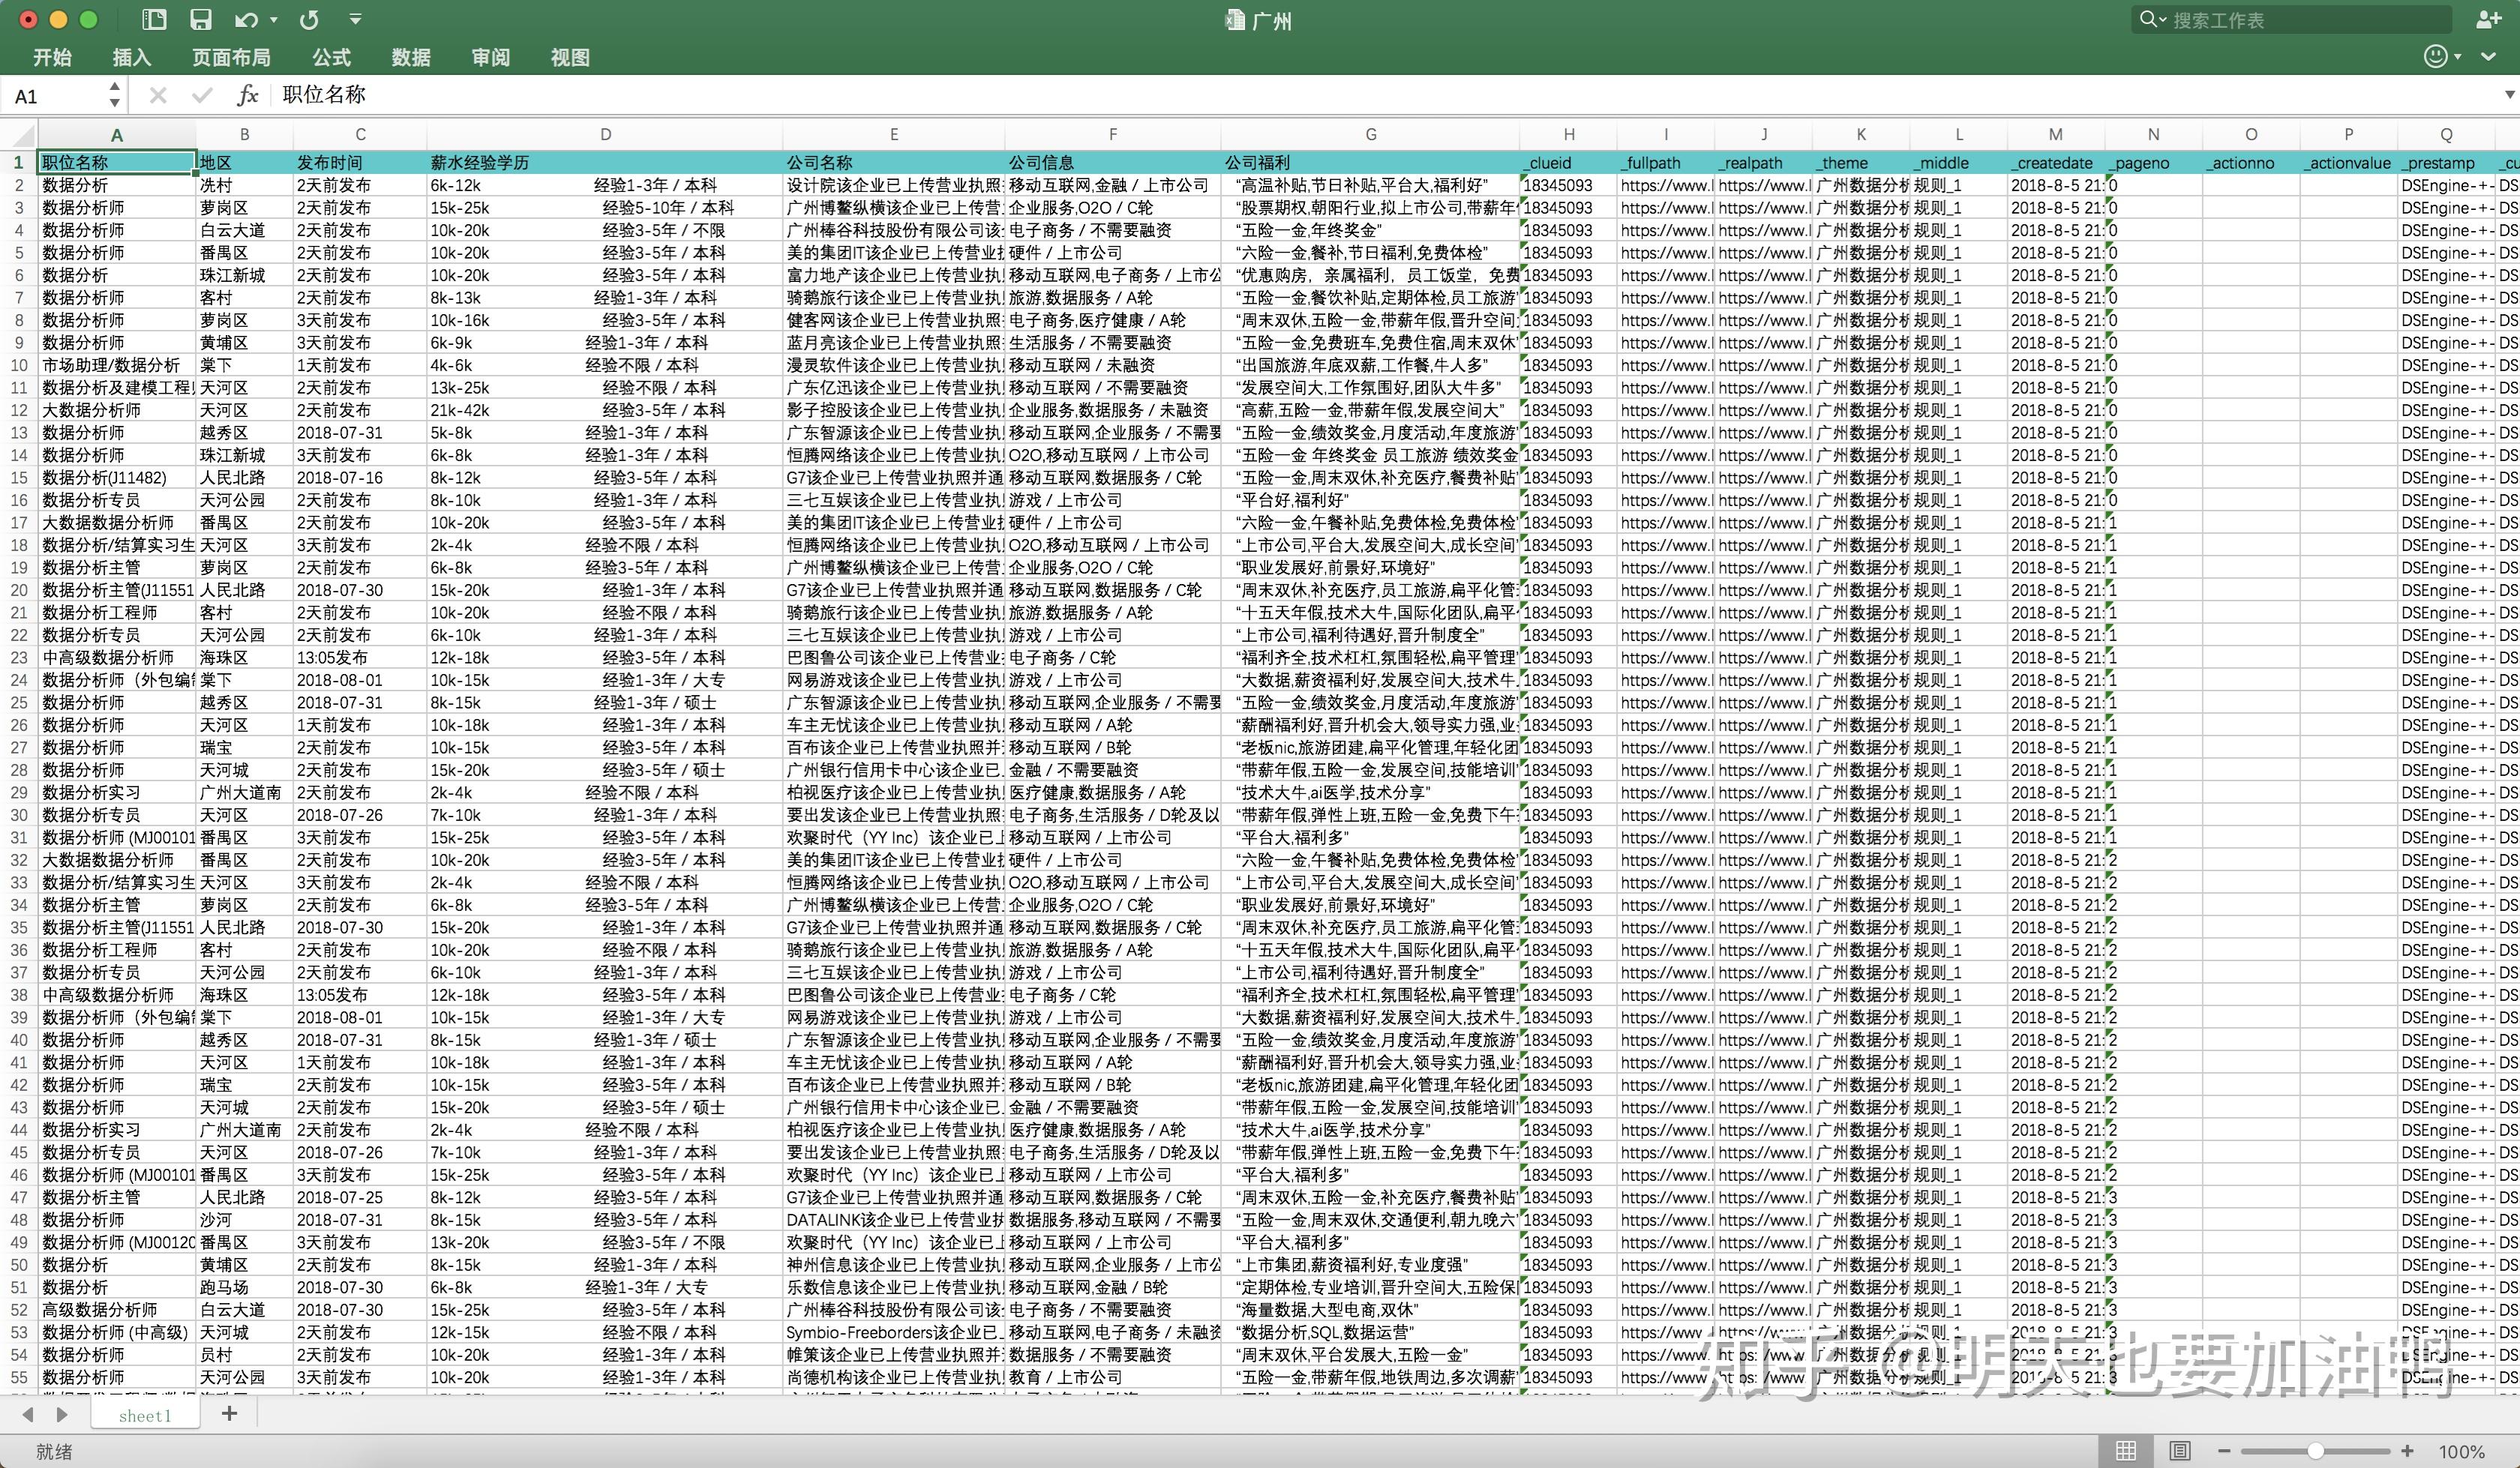Click the share/add people icon top right
This screenshot has height=1468, width=2520.
coord(2489,19)
